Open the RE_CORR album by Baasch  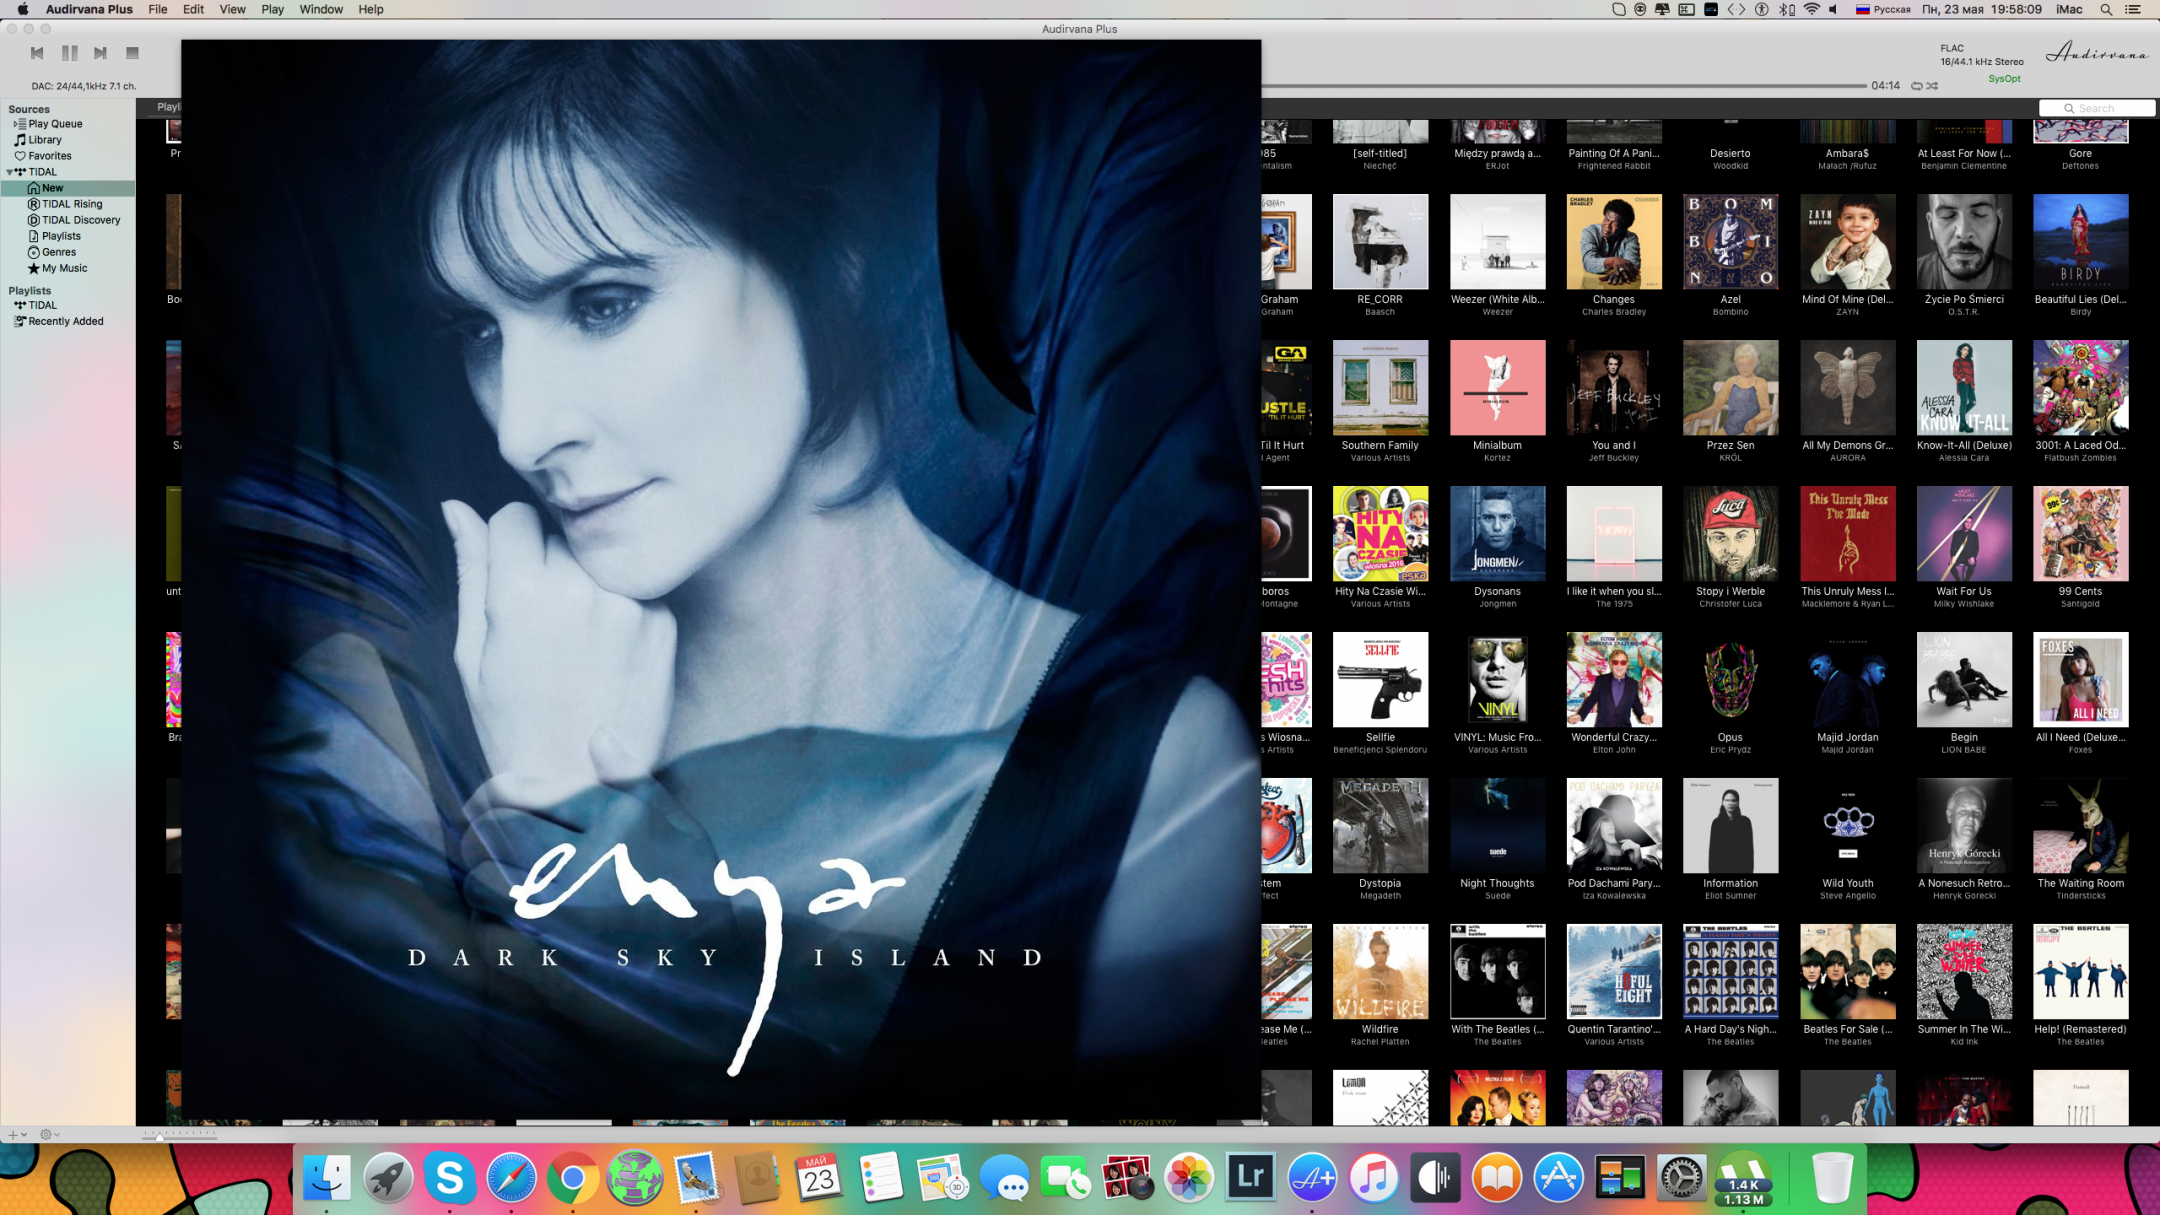click(x=1380, y=242)
